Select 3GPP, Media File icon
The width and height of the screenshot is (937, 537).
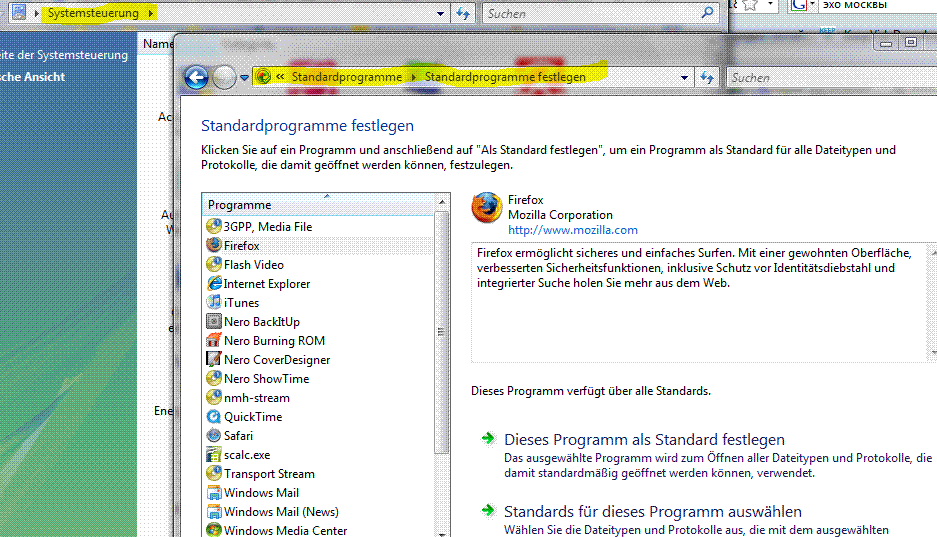pos(214,226)
